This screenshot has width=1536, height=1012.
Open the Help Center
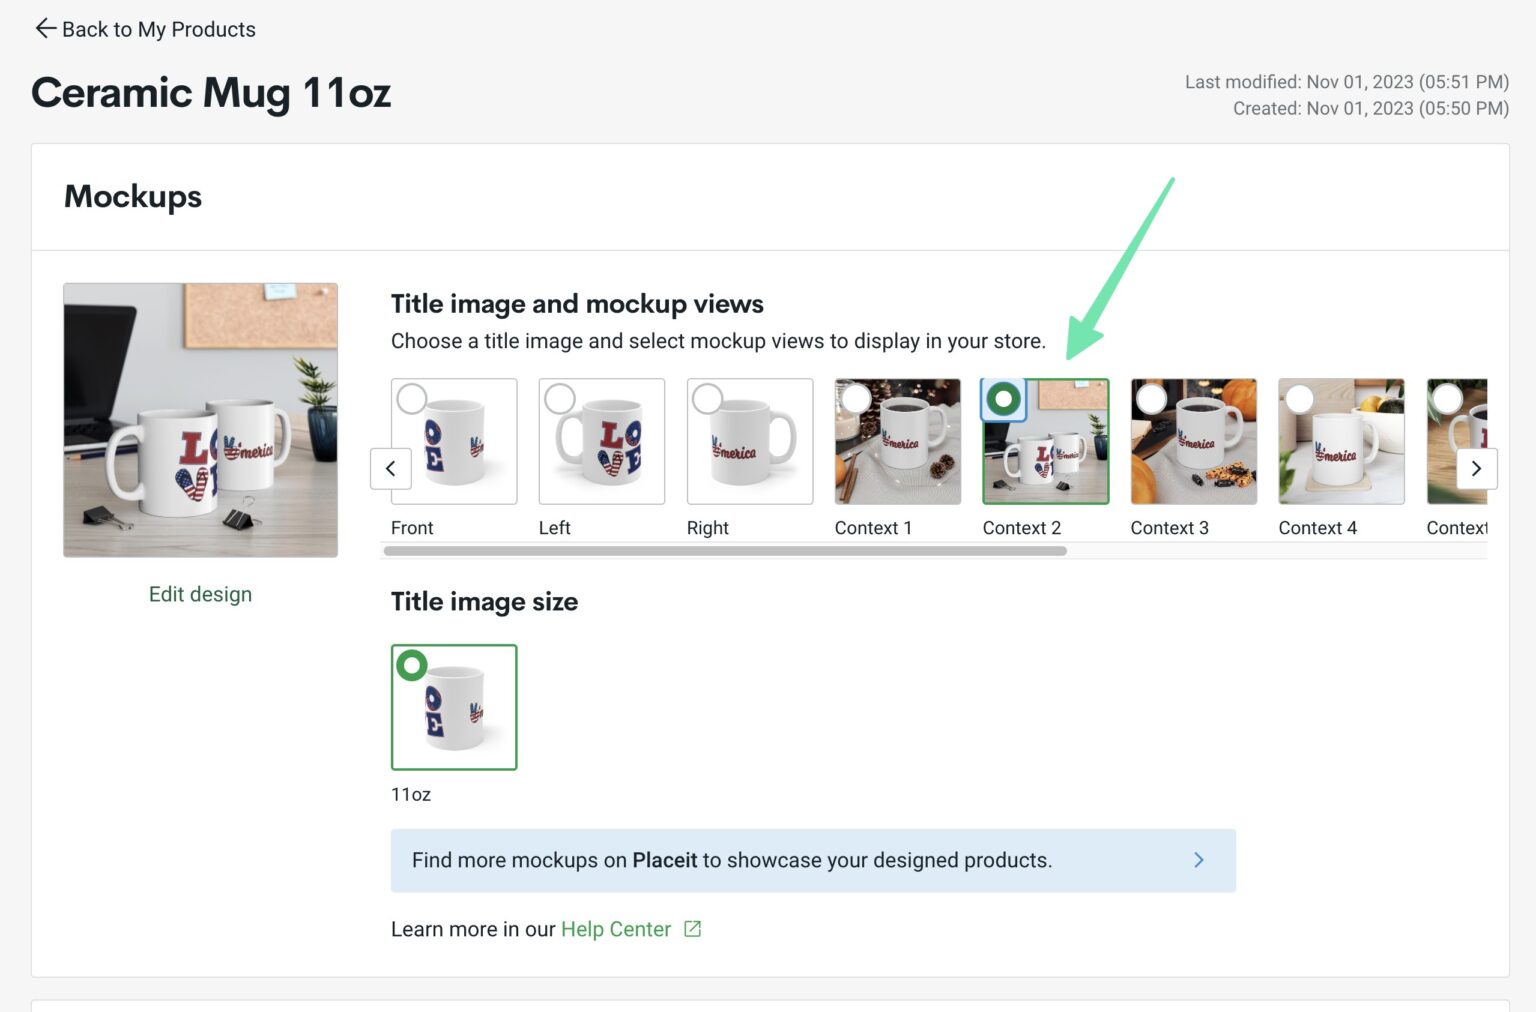(616, 928)
